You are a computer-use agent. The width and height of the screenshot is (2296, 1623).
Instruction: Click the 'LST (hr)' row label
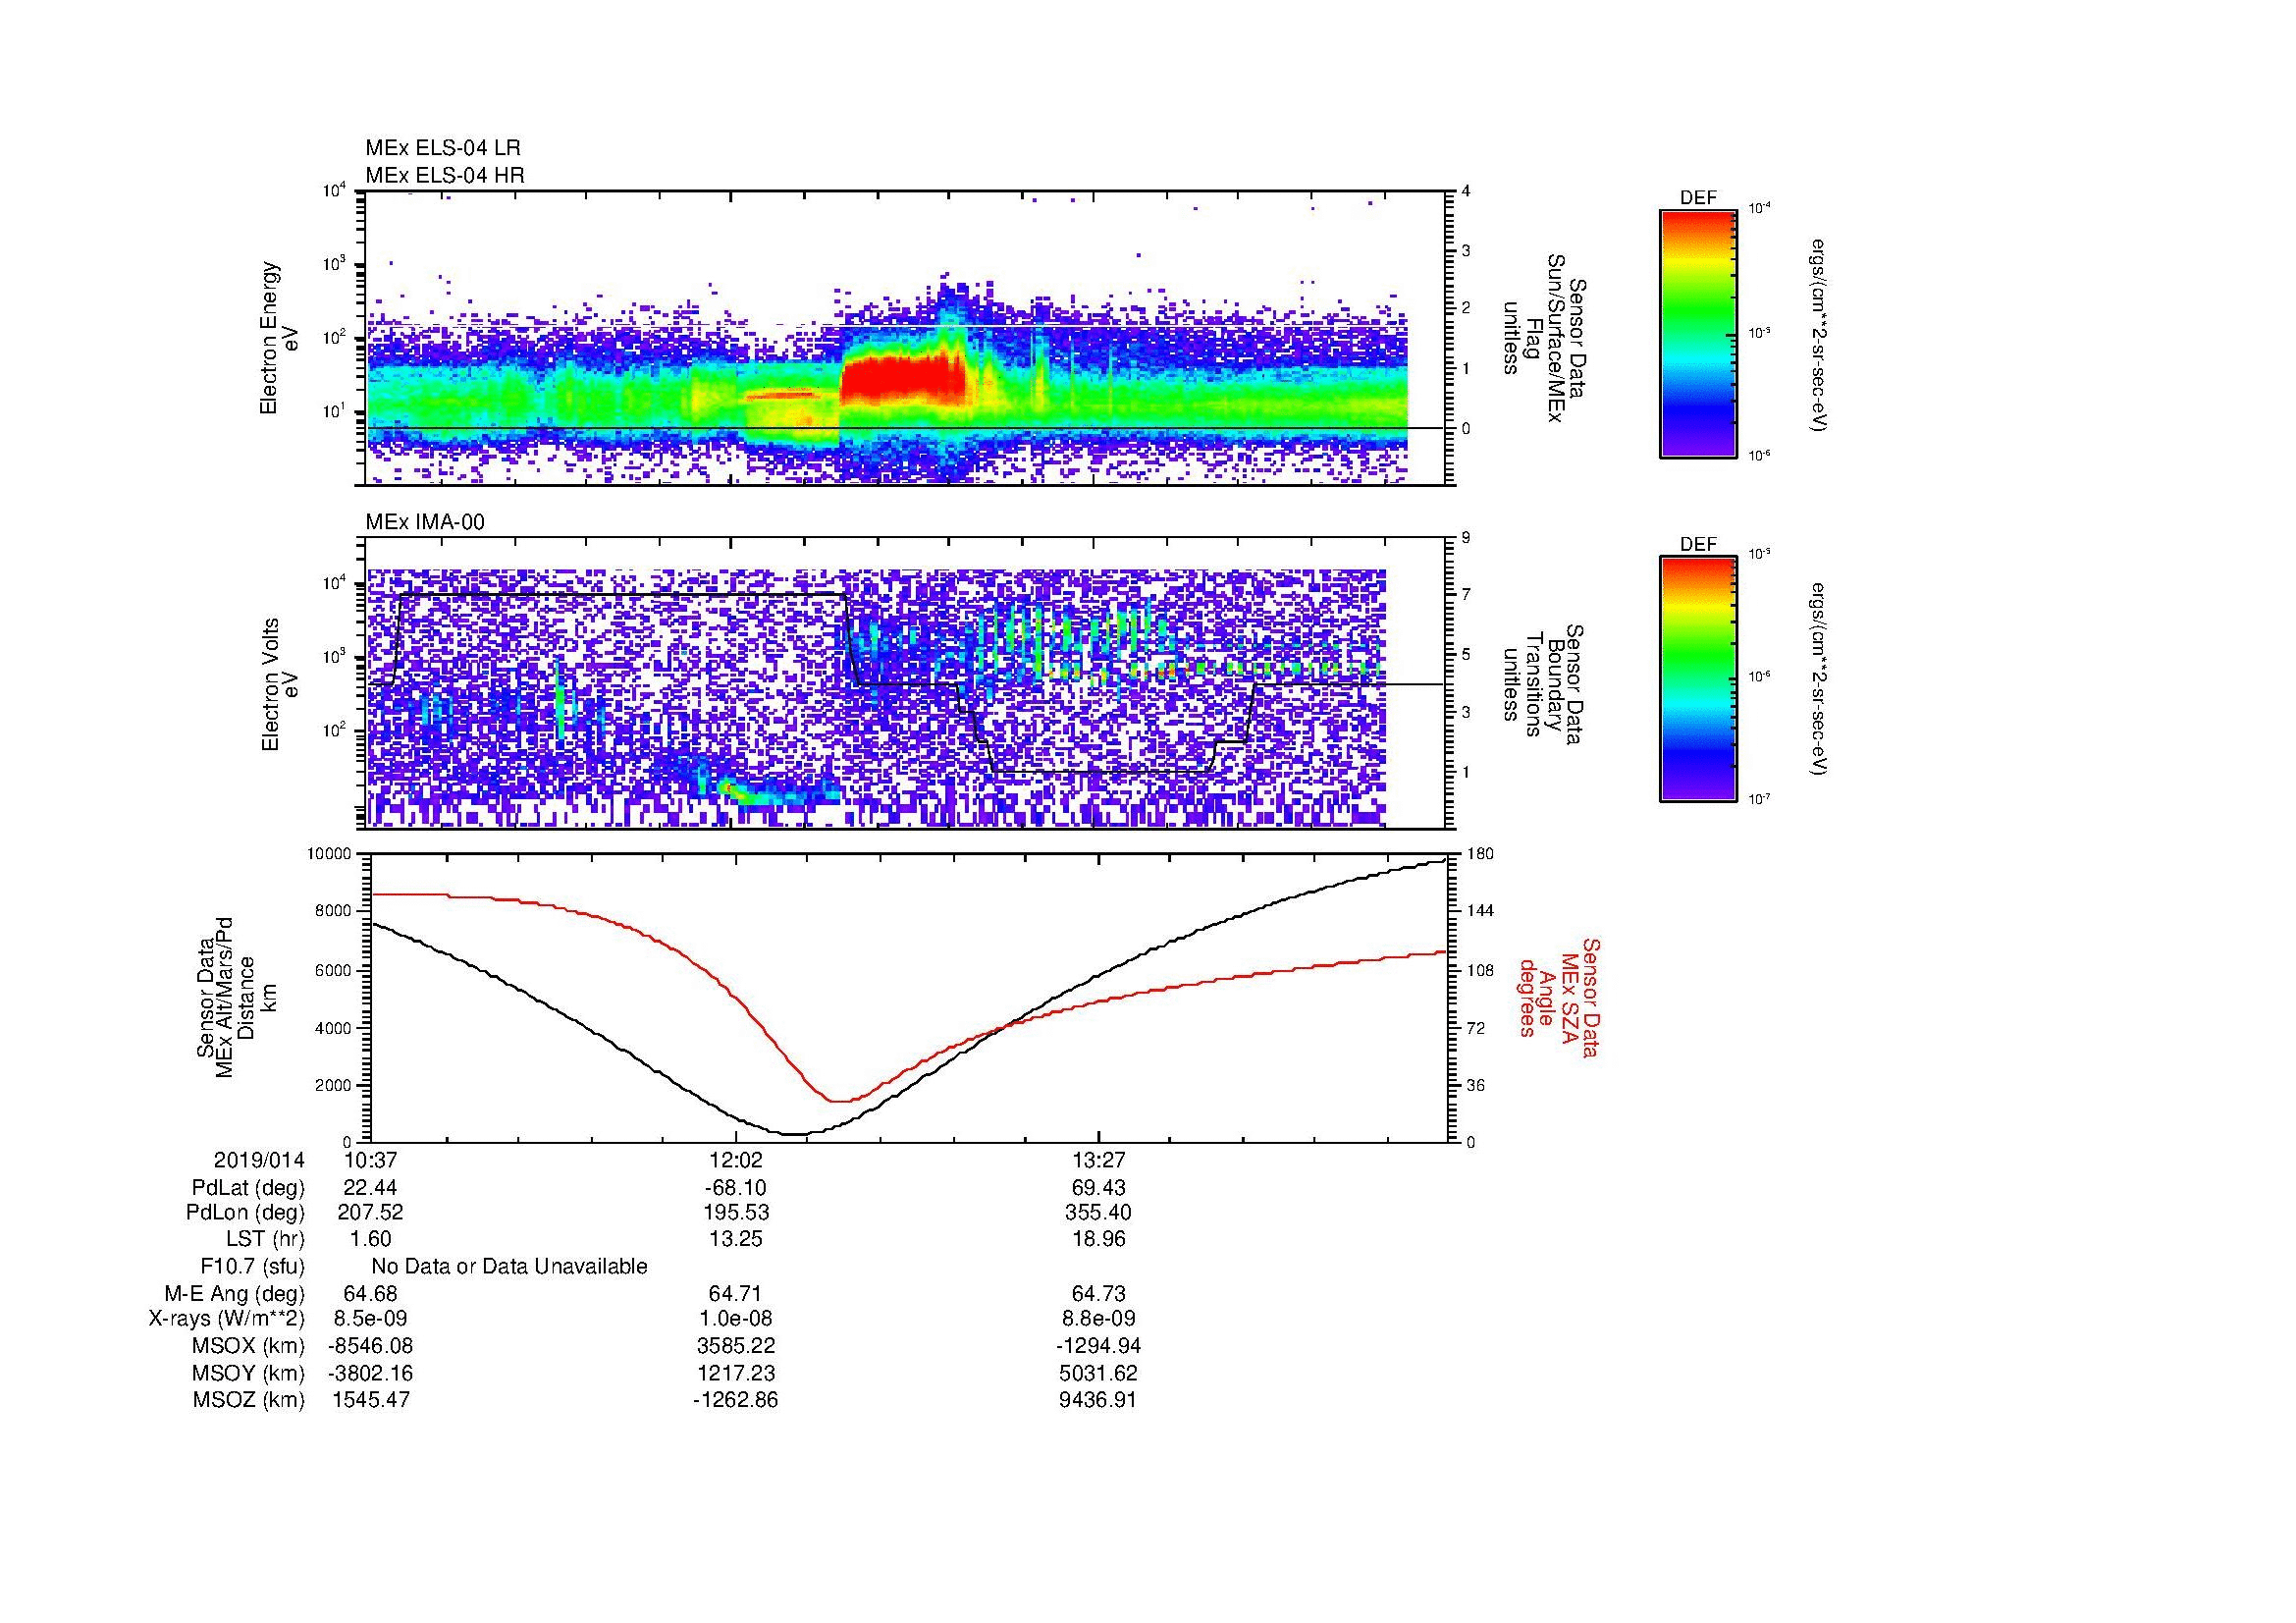265,1239
